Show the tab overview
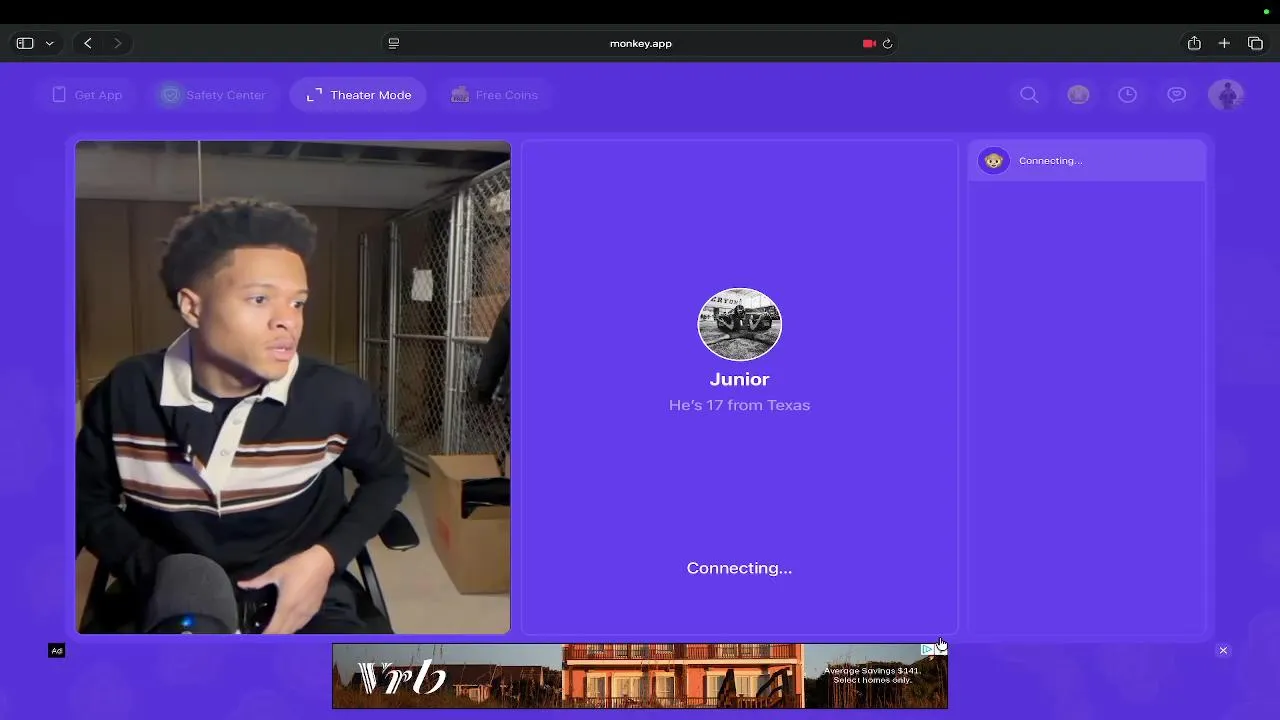The width and height of the screenshot is (1280, 720). (1255, 43)
